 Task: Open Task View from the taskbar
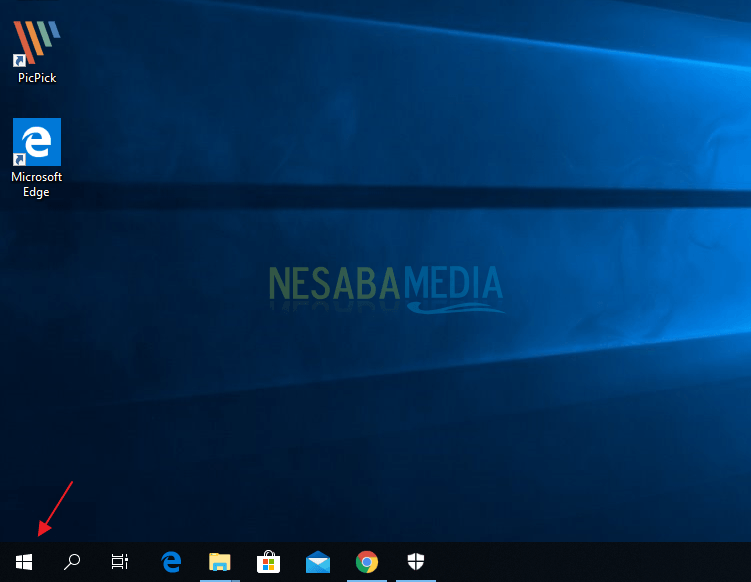click(120, 562)
